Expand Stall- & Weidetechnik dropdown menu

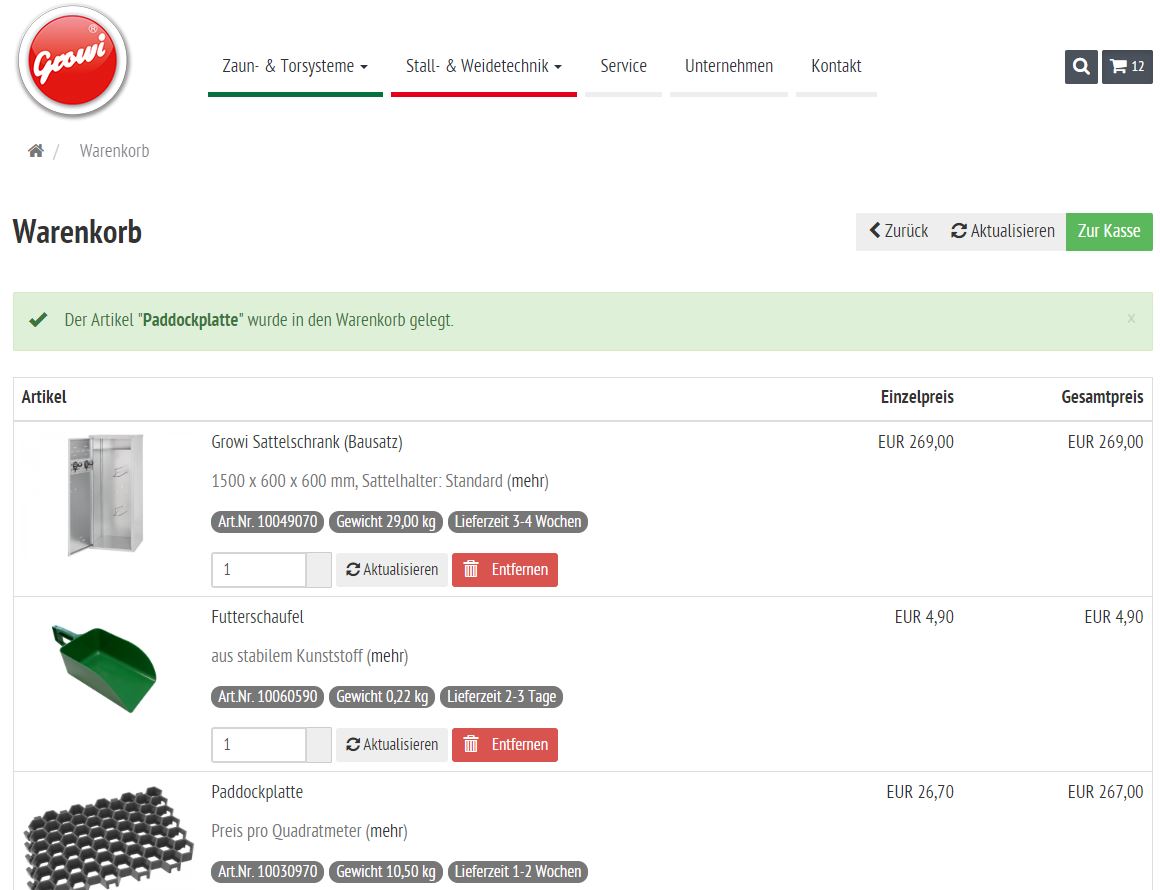click(483, 66)
